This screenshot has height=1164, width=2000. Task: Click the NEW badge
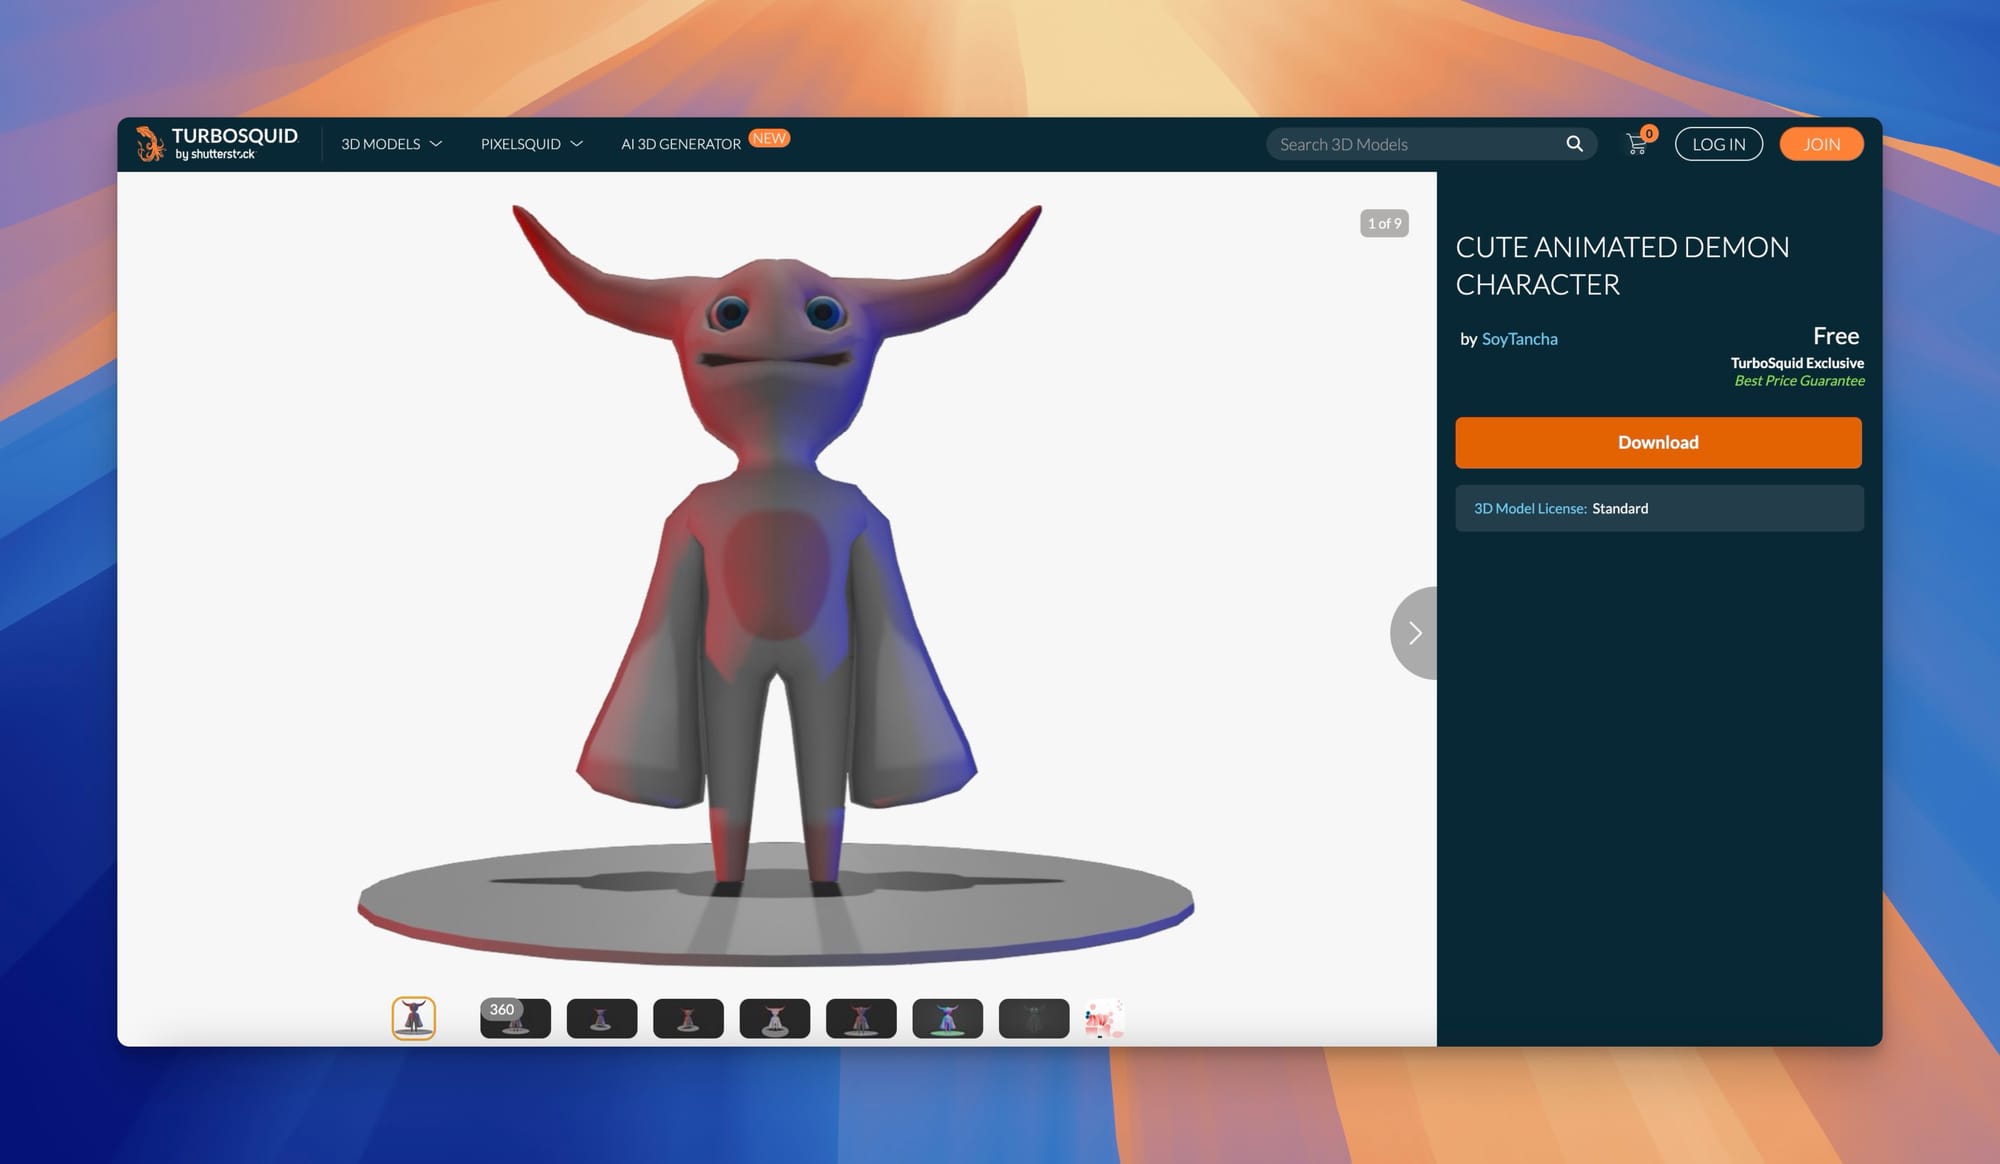coord(769,138)
